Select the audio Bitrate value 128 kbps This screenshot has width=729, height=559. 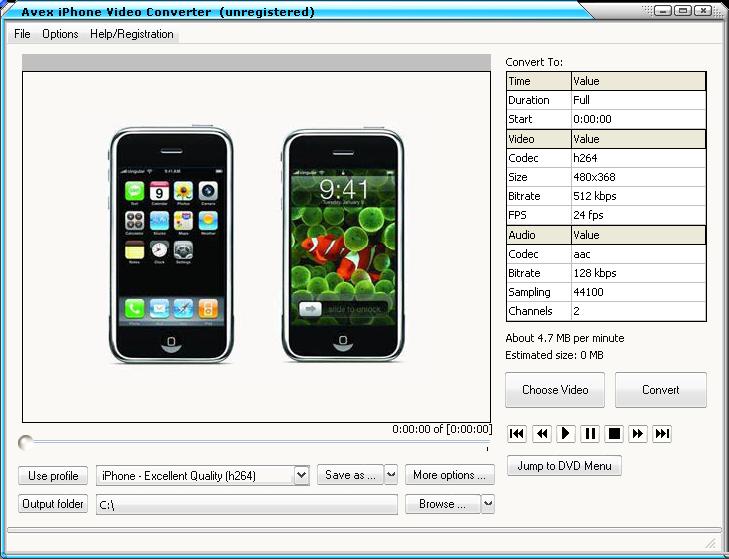638,273
